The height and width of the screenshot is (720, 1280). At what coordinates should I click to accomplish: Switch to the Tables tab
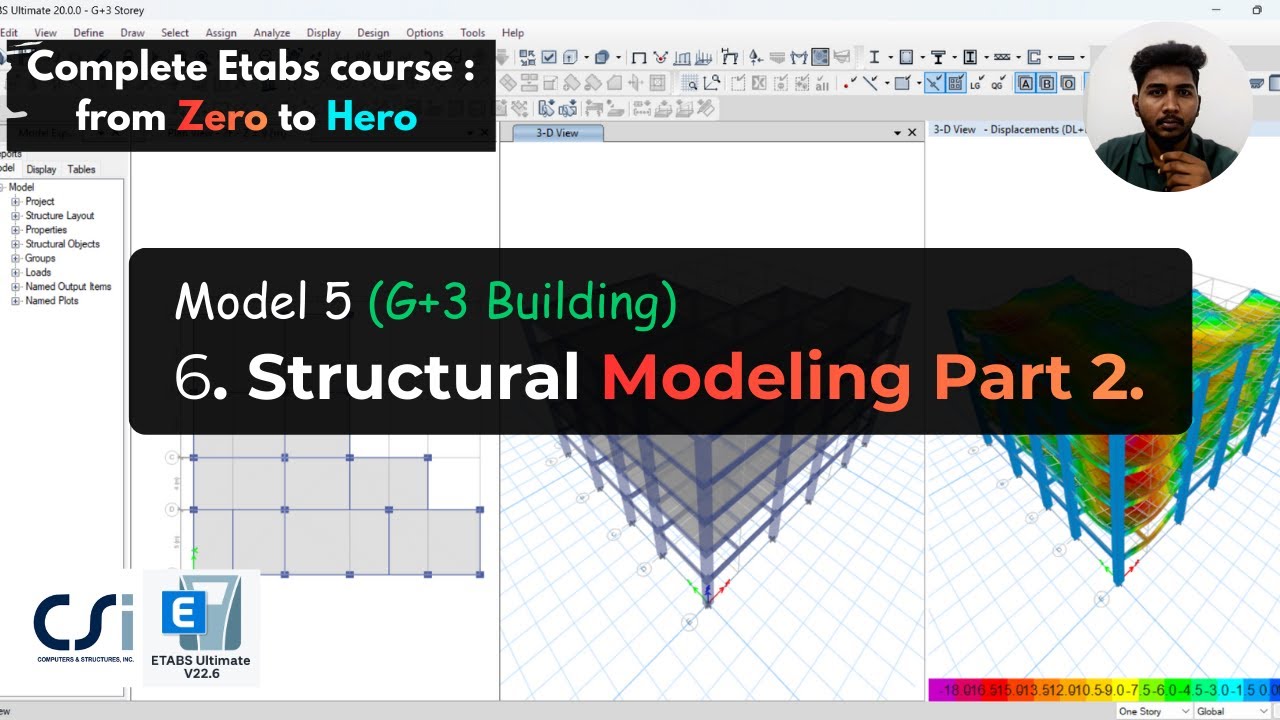(81, 169)
